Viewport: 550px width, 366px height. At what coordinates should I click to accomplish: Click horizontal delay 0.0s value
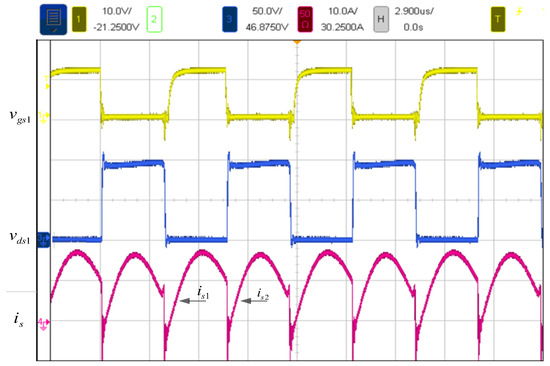pyautogui.click(x=413, y=27)
